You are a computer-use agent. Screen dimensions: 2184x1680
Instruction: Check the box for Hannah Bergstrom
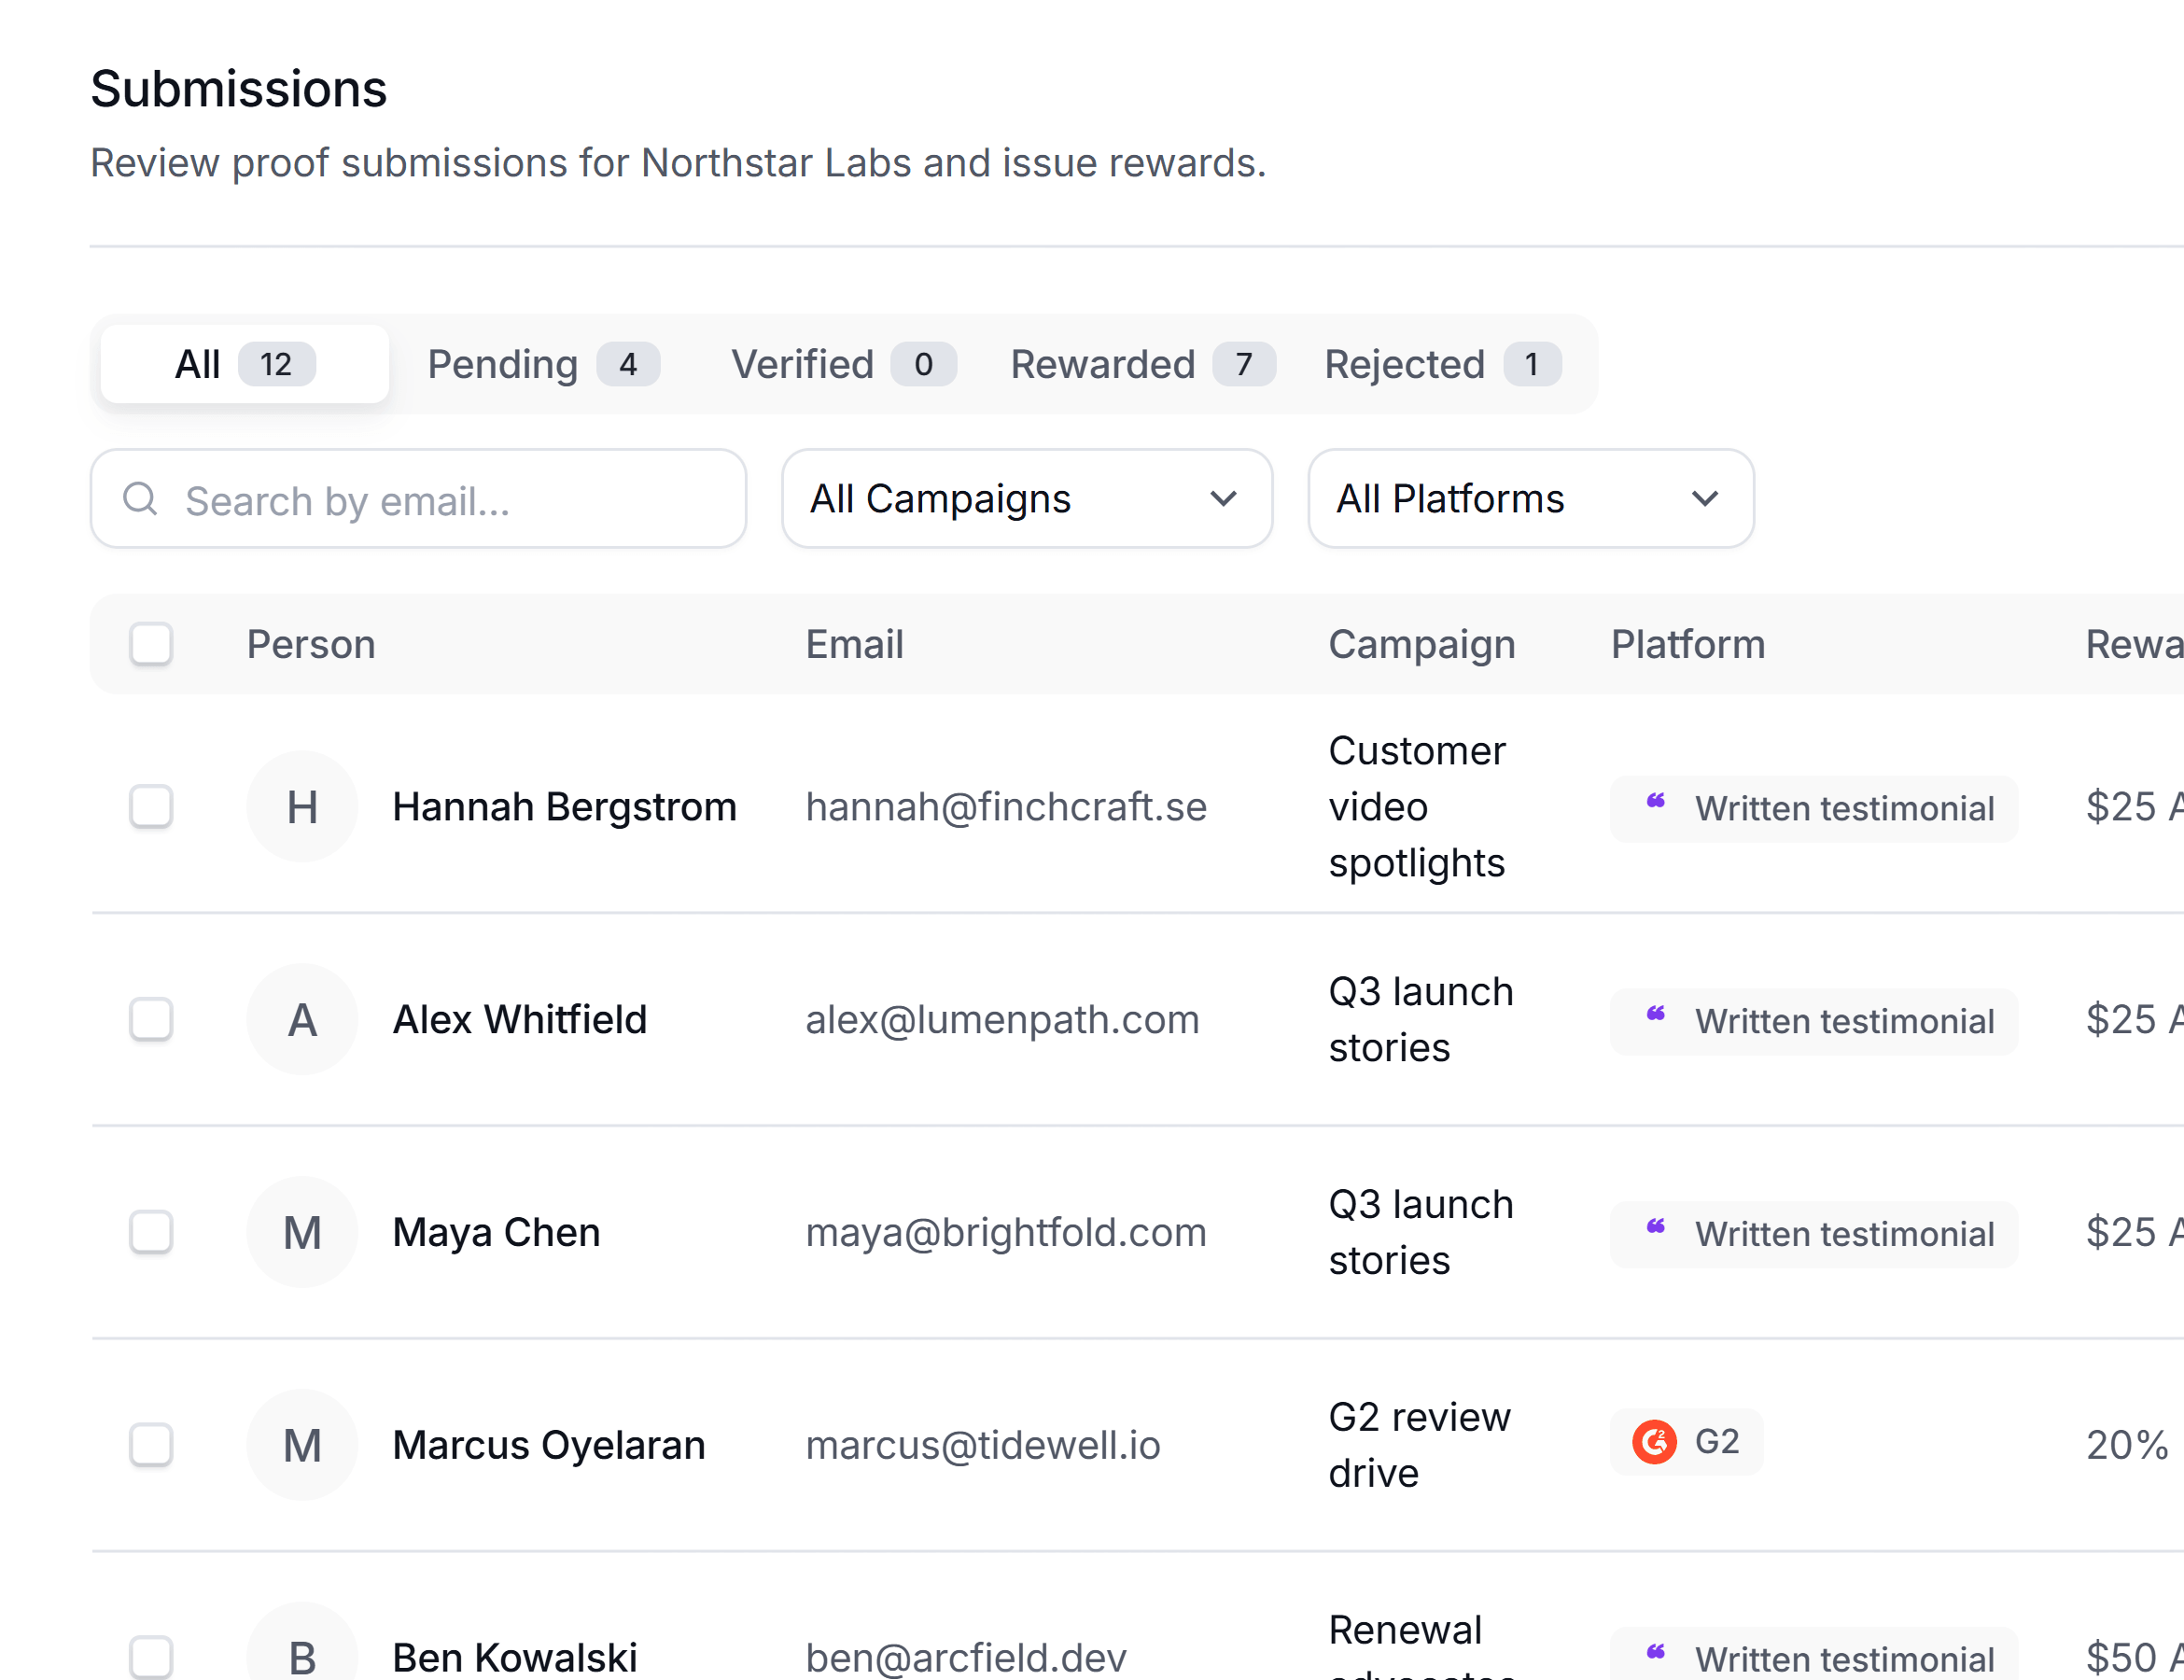(x=151, y=807)
